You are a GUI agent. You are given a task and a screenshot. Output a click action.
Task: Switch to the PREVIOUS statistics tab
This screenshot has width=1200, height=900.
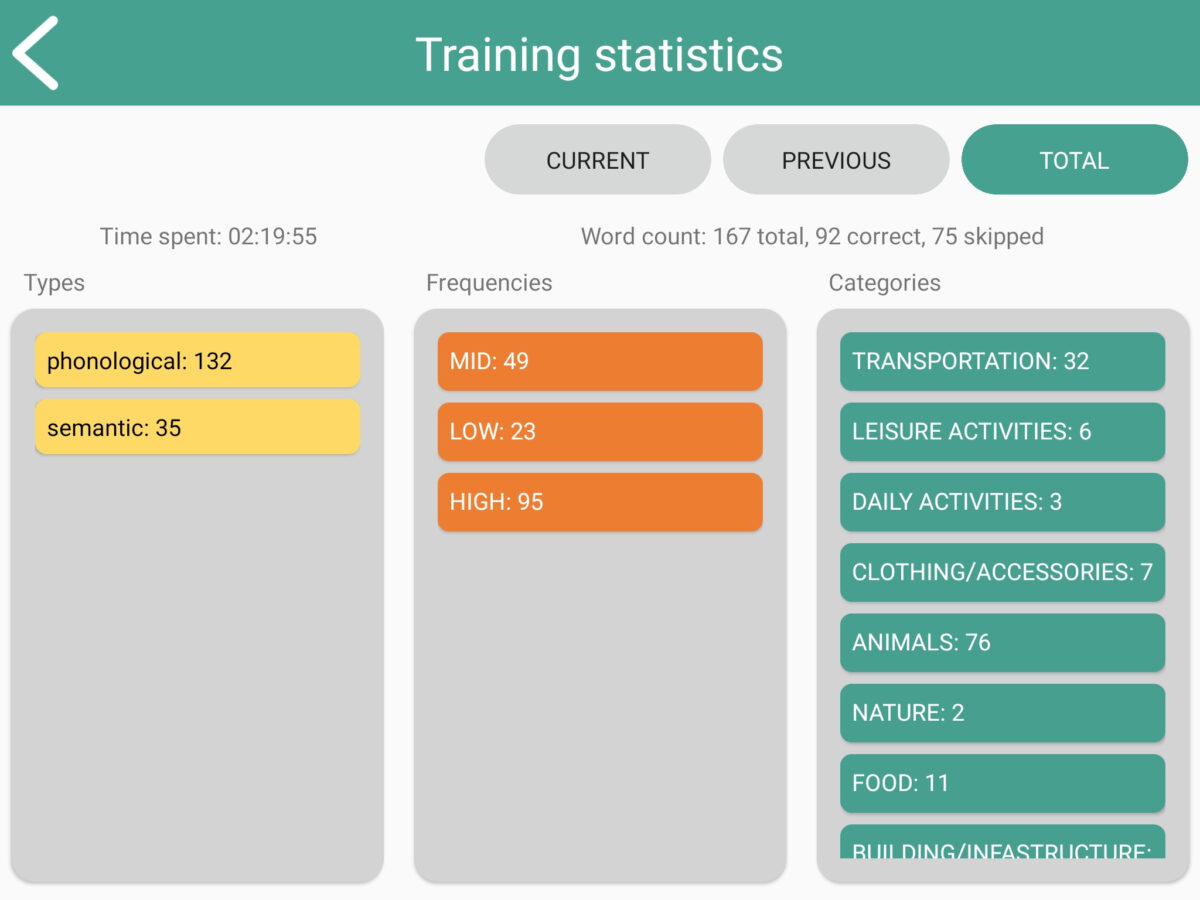836,160
